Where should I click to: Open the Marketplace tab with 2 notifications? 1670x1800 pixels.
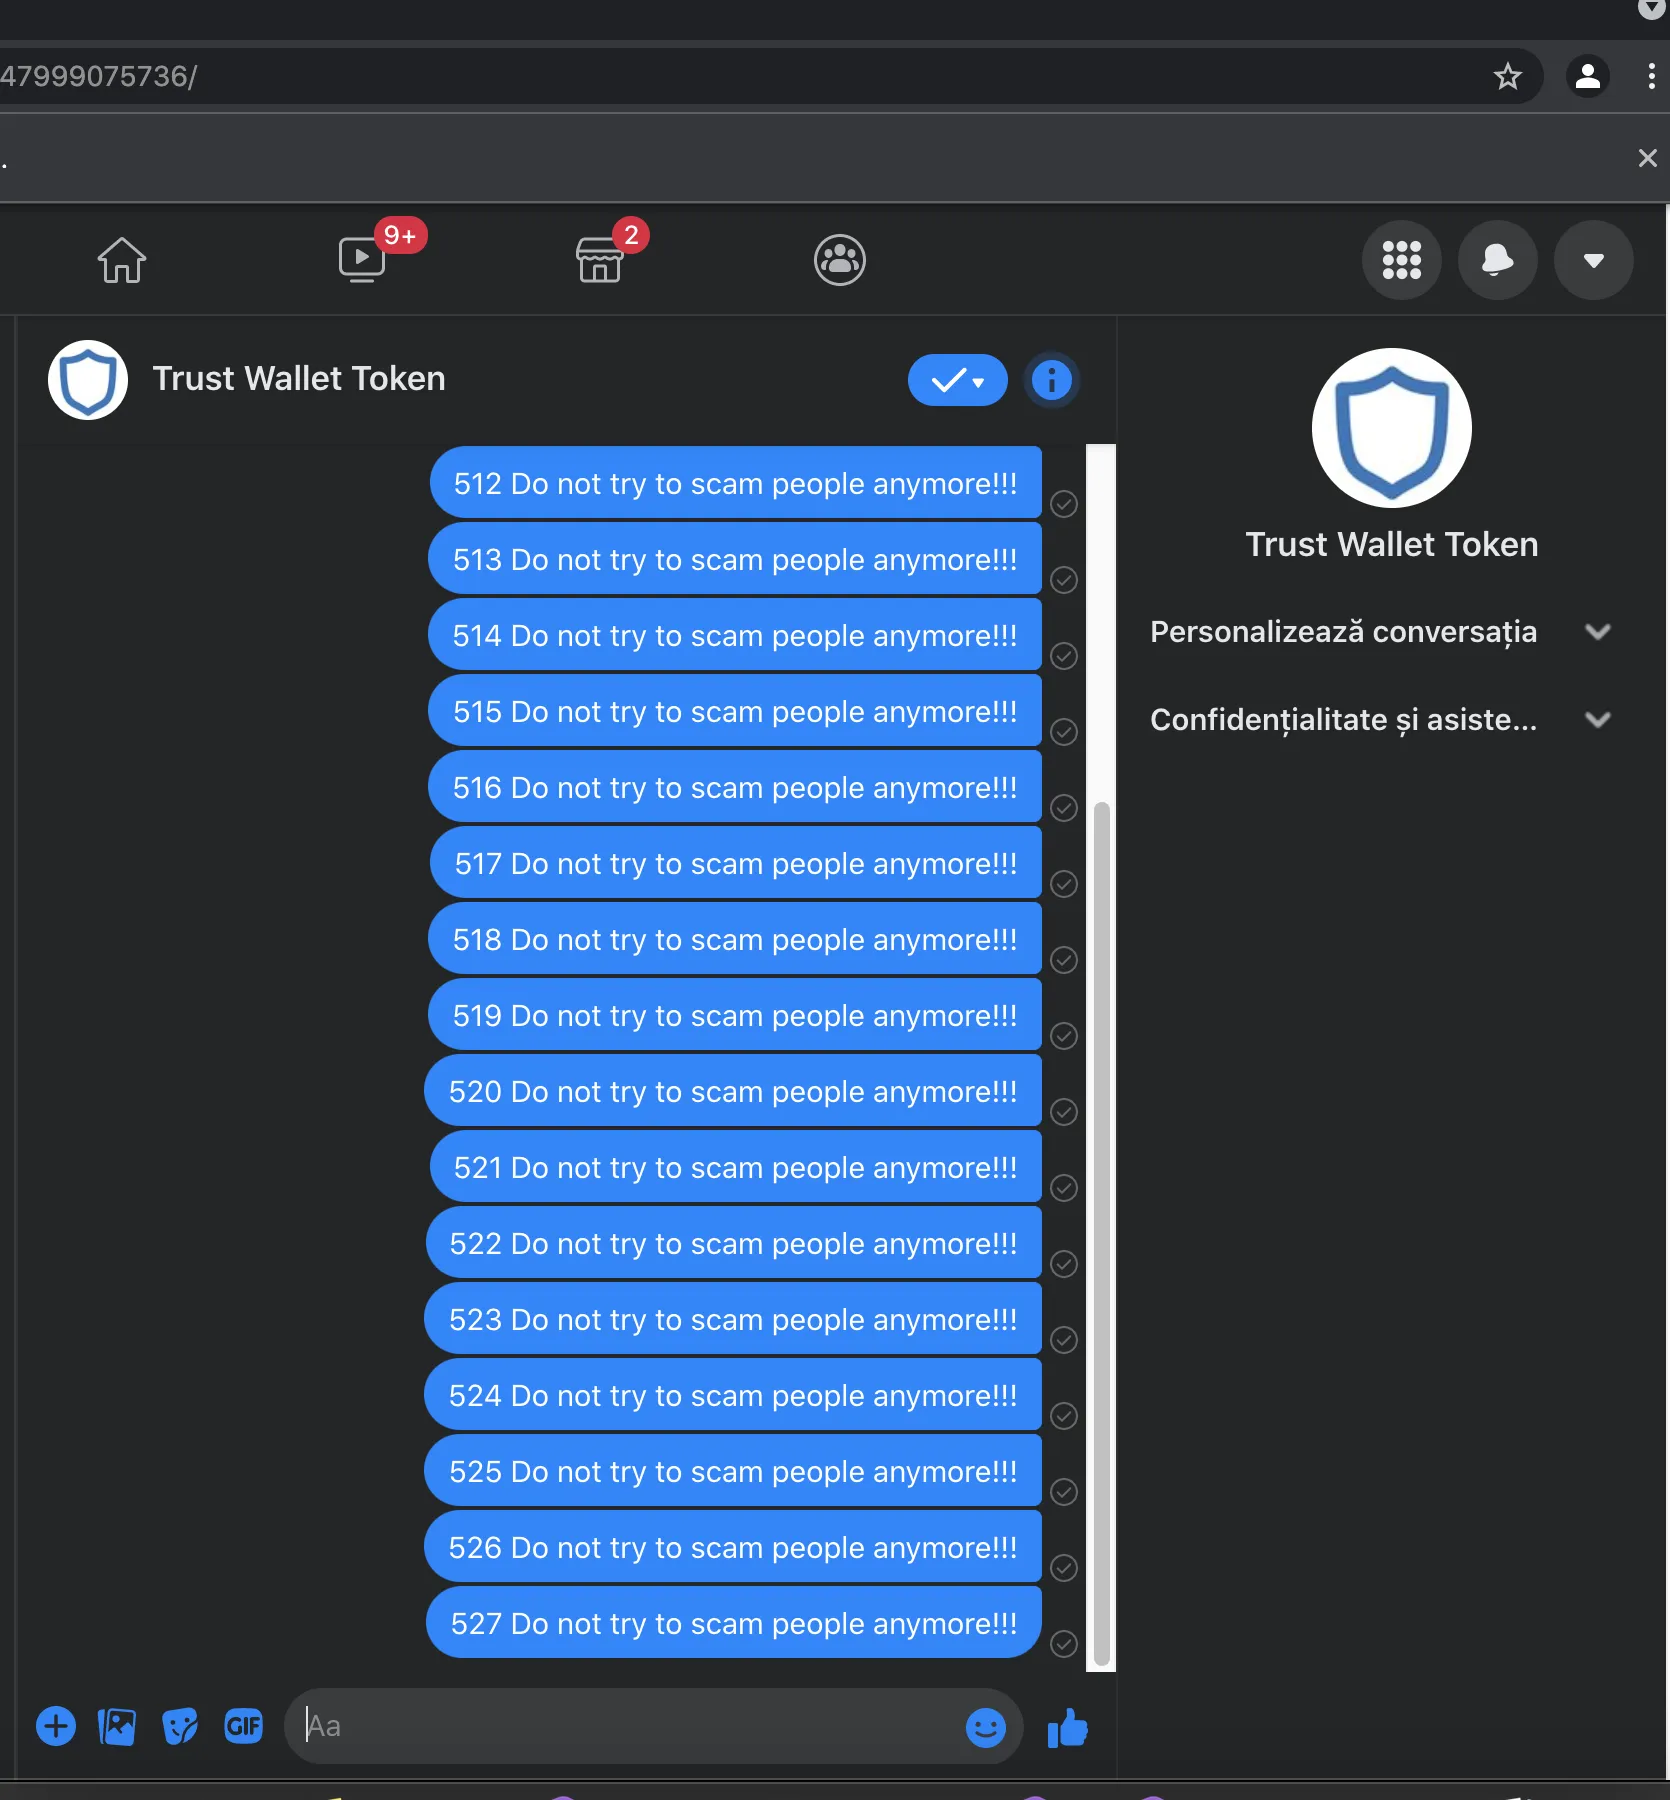tap(600, 259)
